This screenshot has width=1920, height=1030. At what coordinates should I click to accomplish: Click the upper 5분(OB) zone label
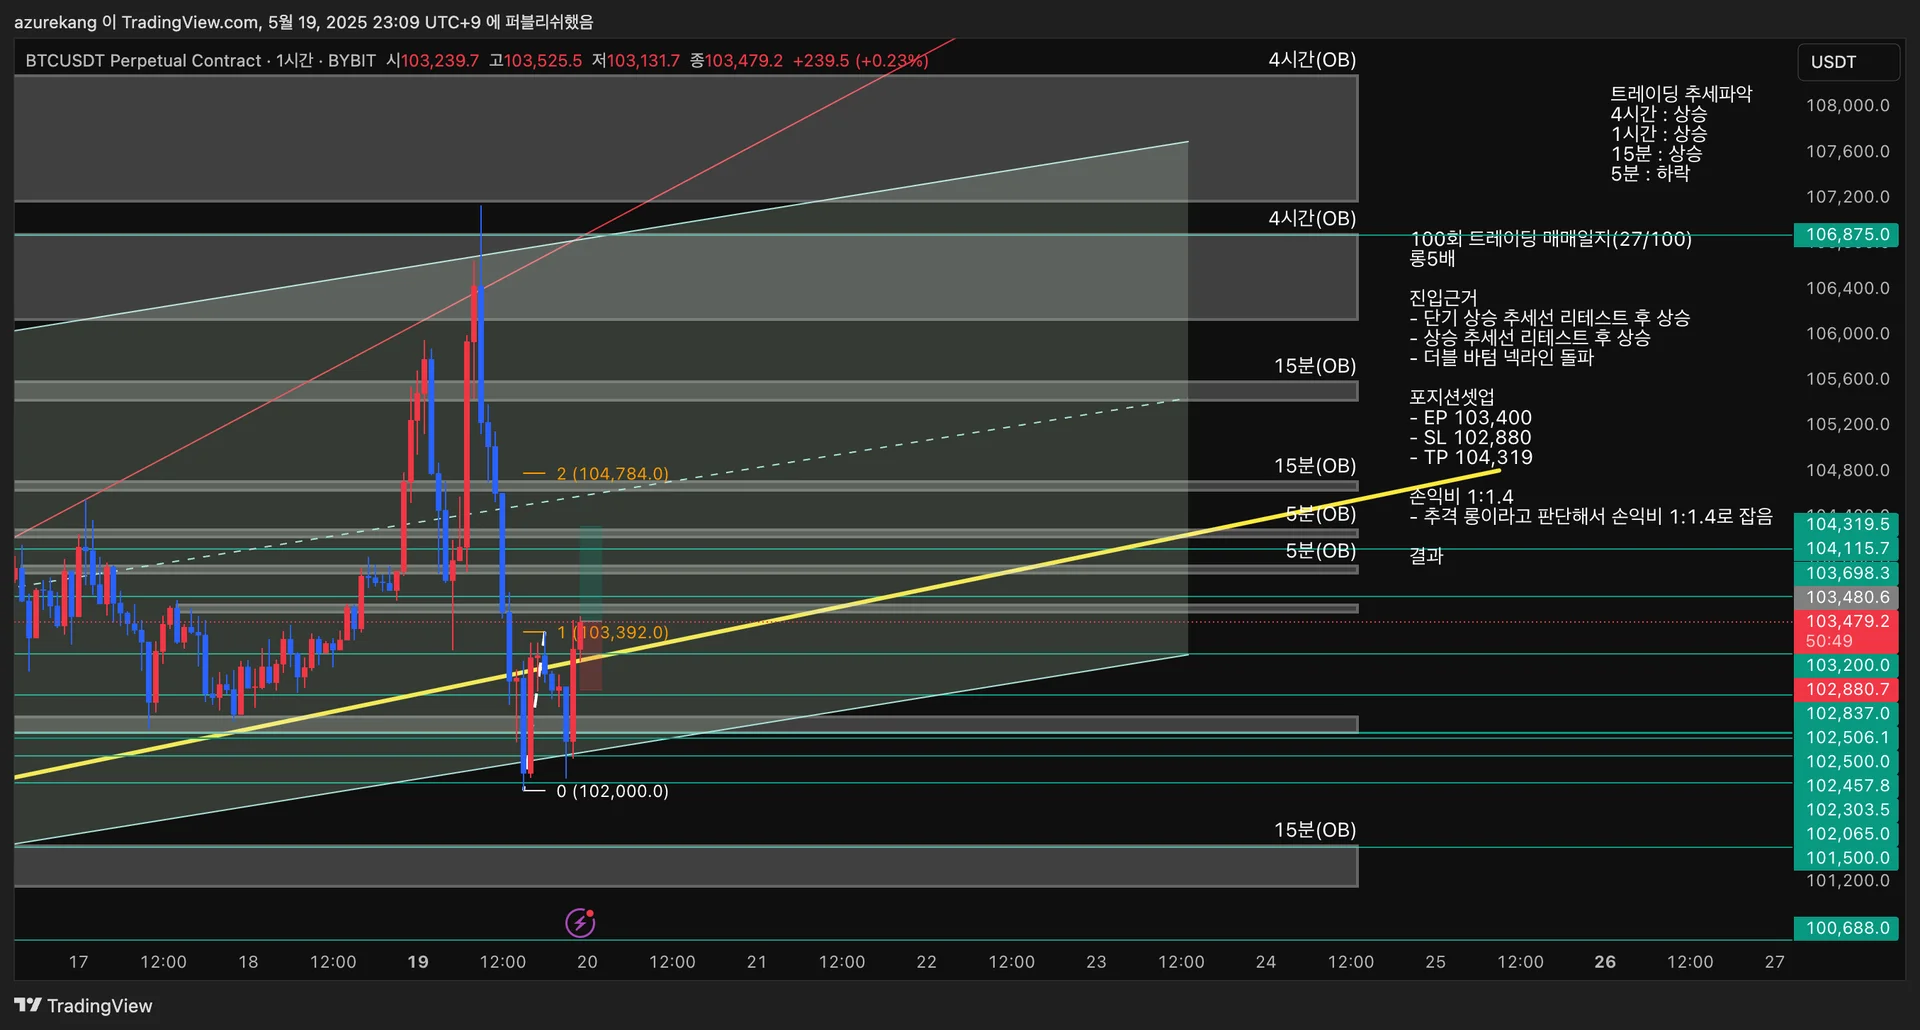tap(1320, 514)
